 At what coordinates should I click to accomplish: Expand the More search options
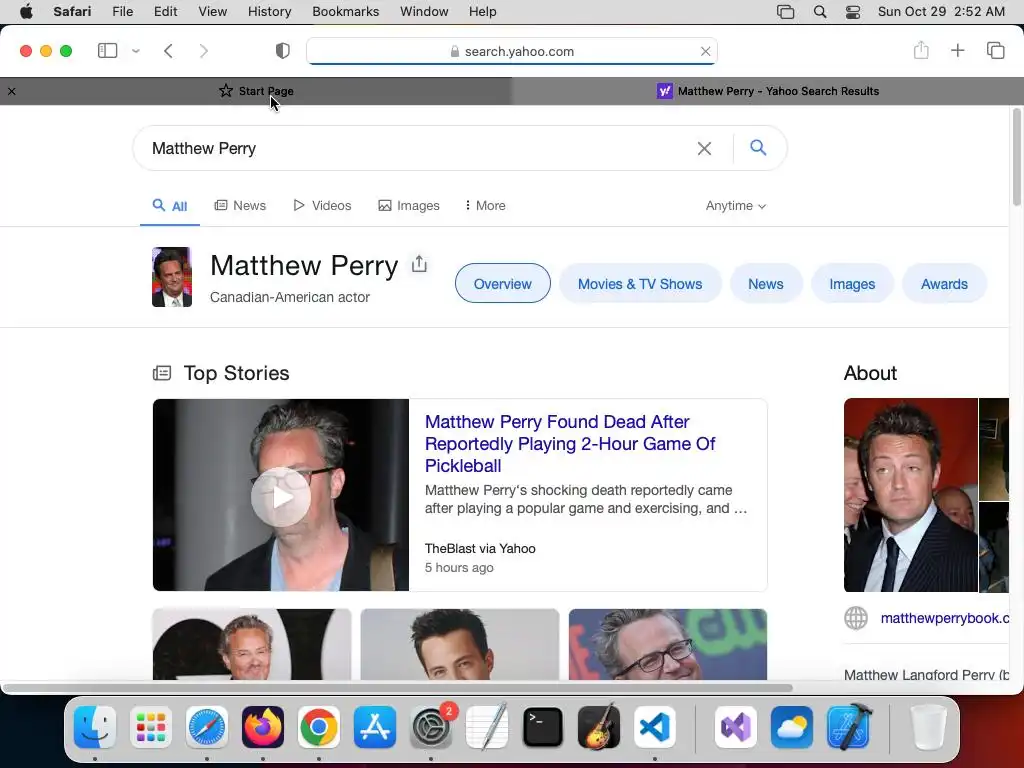click(485, 206)
